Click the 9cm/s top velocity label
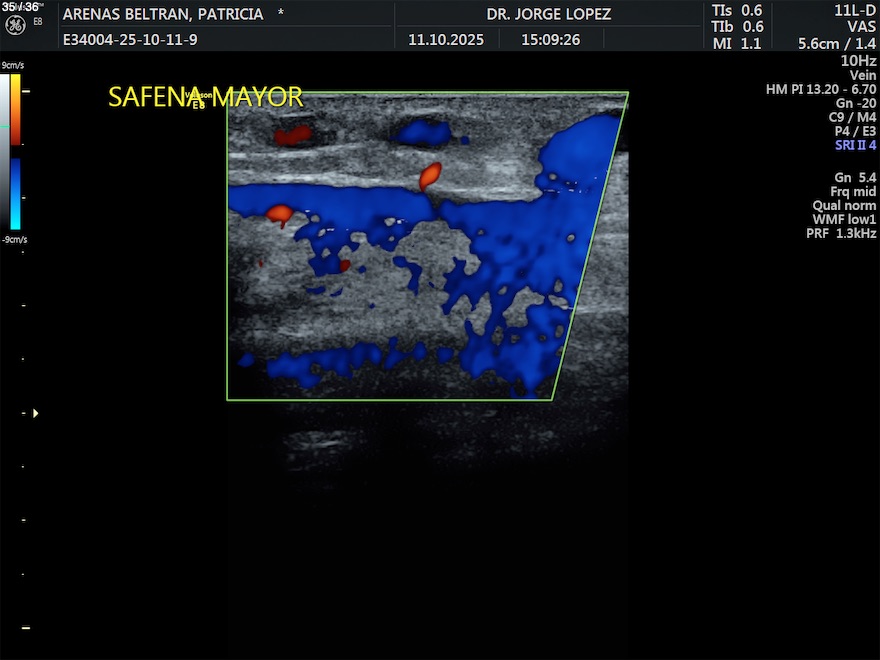The height and width of the screenshot is (660, 880). point(14,65)
